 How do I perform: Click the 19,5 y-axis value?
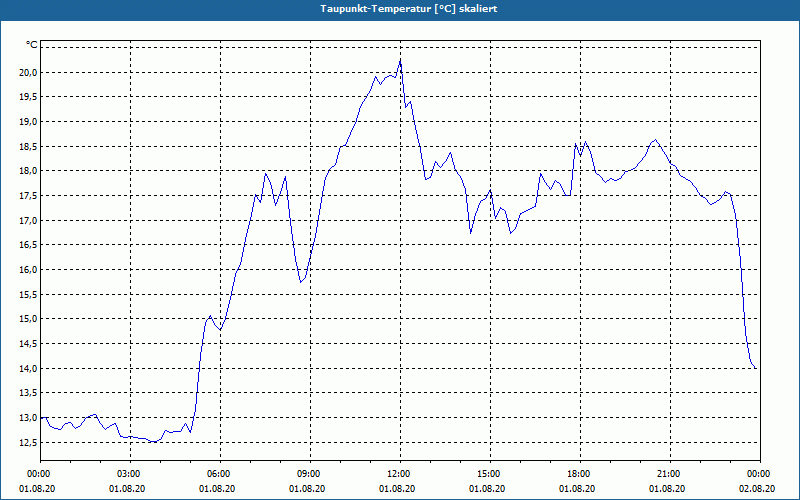pos(29,97)
